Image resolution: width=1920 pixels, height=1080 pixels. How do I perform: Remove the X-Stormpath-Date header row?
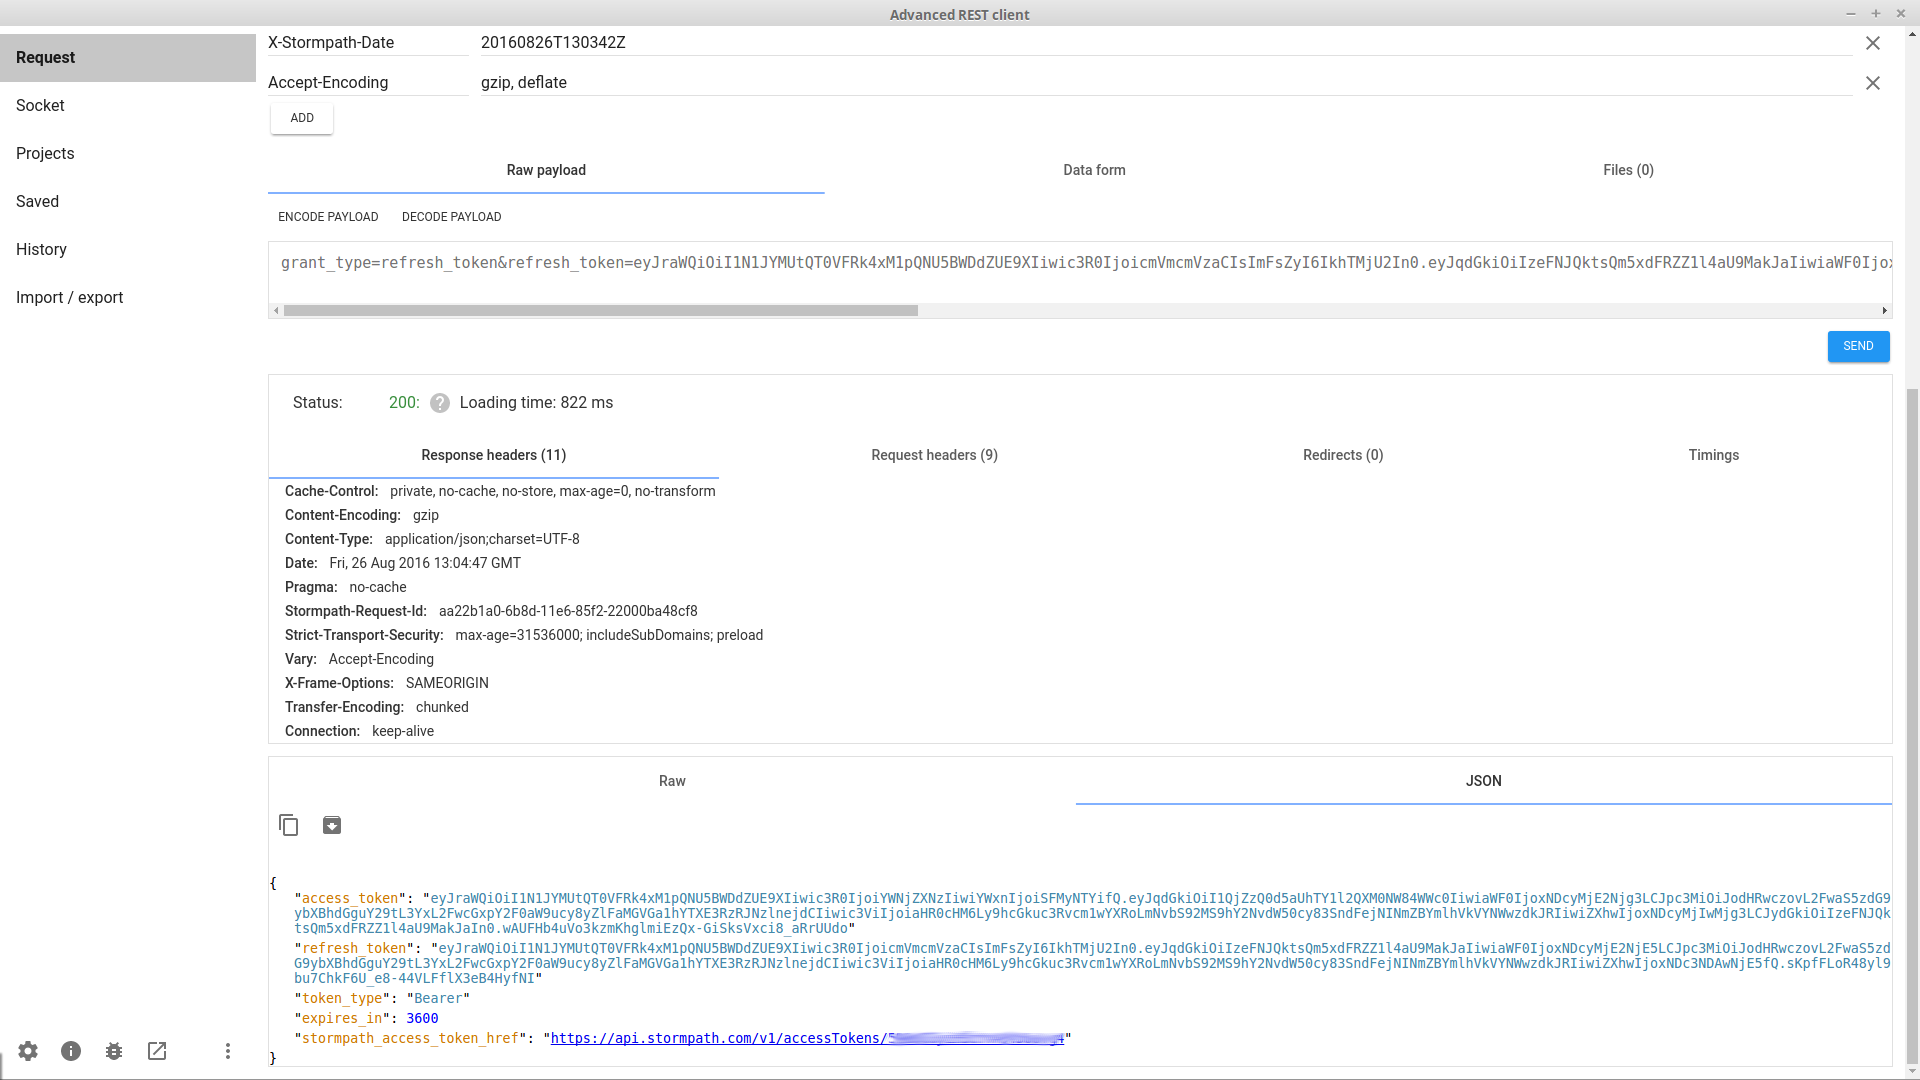coord(1873,43)
